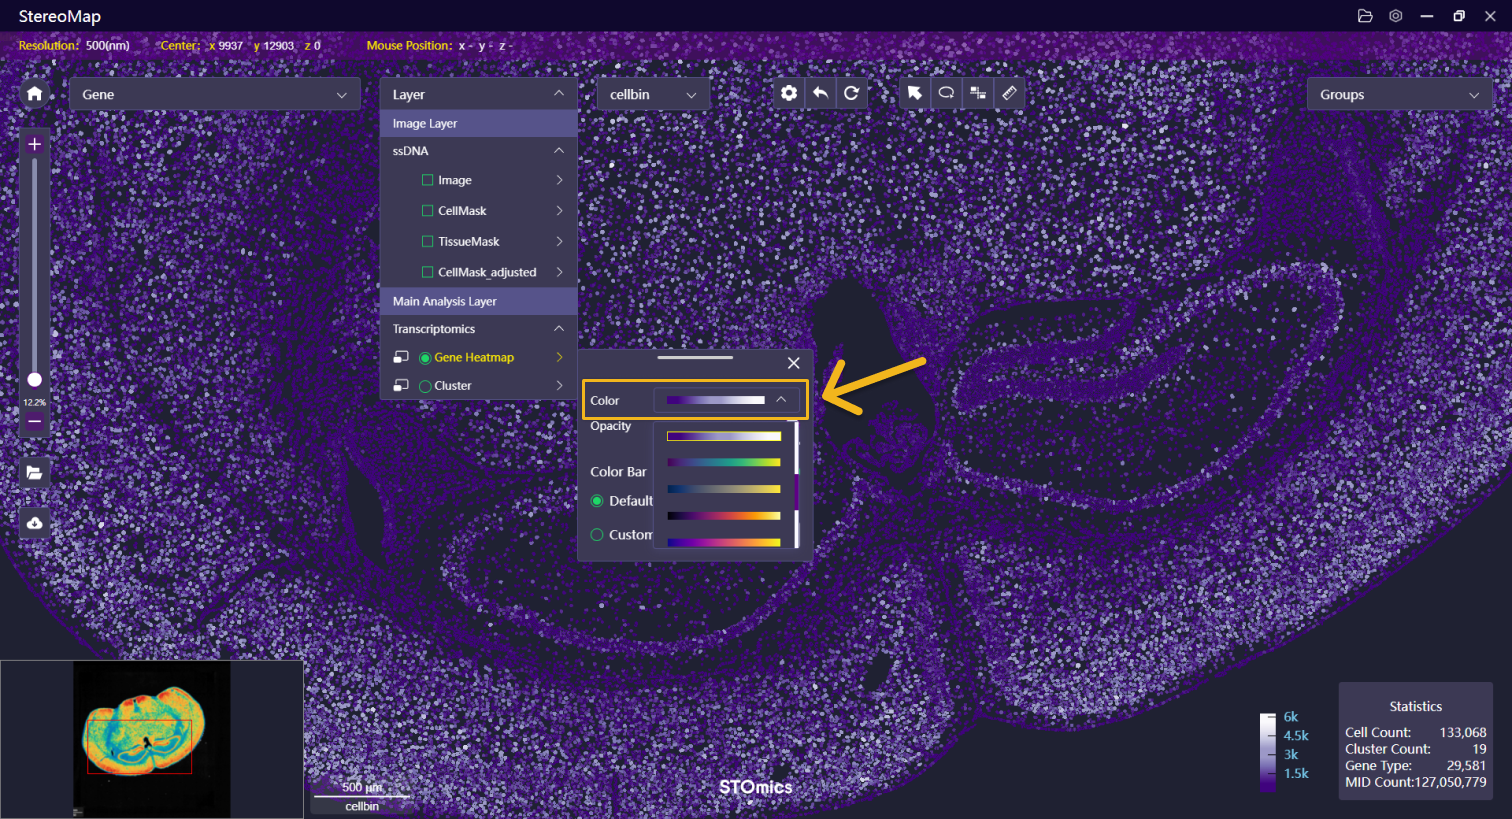This screenshot has height=819, width=1512.
Task: Close the color settings popup
Action: (x=793, y=363)
